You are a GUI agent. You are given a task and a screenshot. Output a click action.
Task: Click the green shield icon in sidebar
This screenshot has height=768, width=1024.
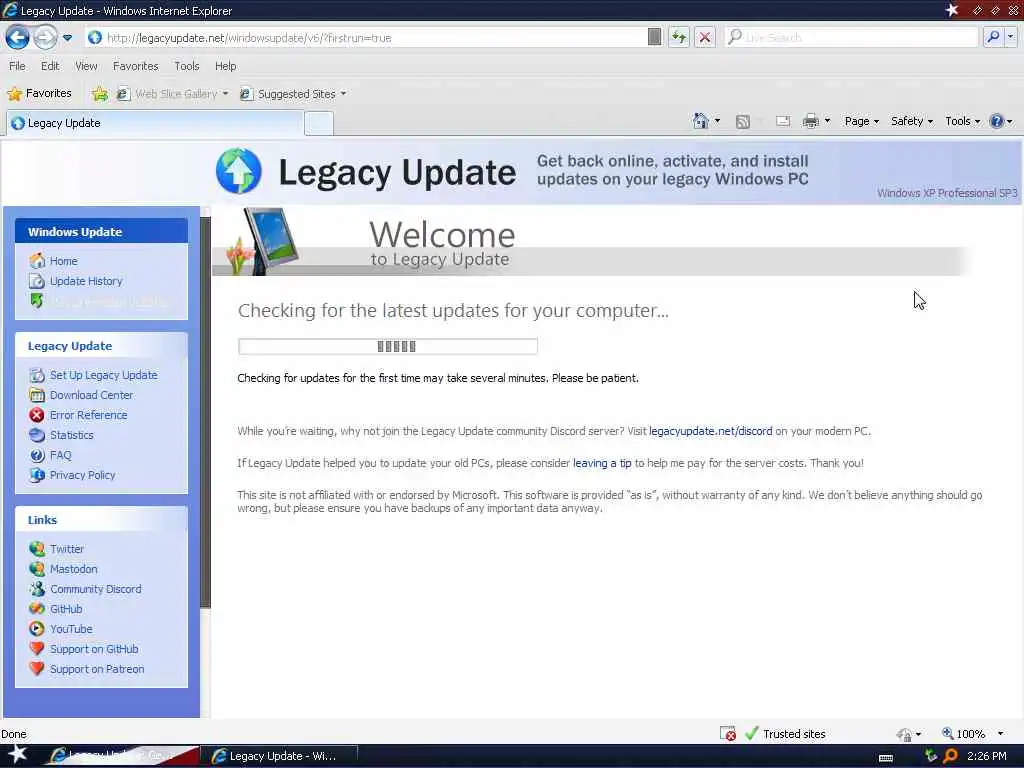point(37,301)
